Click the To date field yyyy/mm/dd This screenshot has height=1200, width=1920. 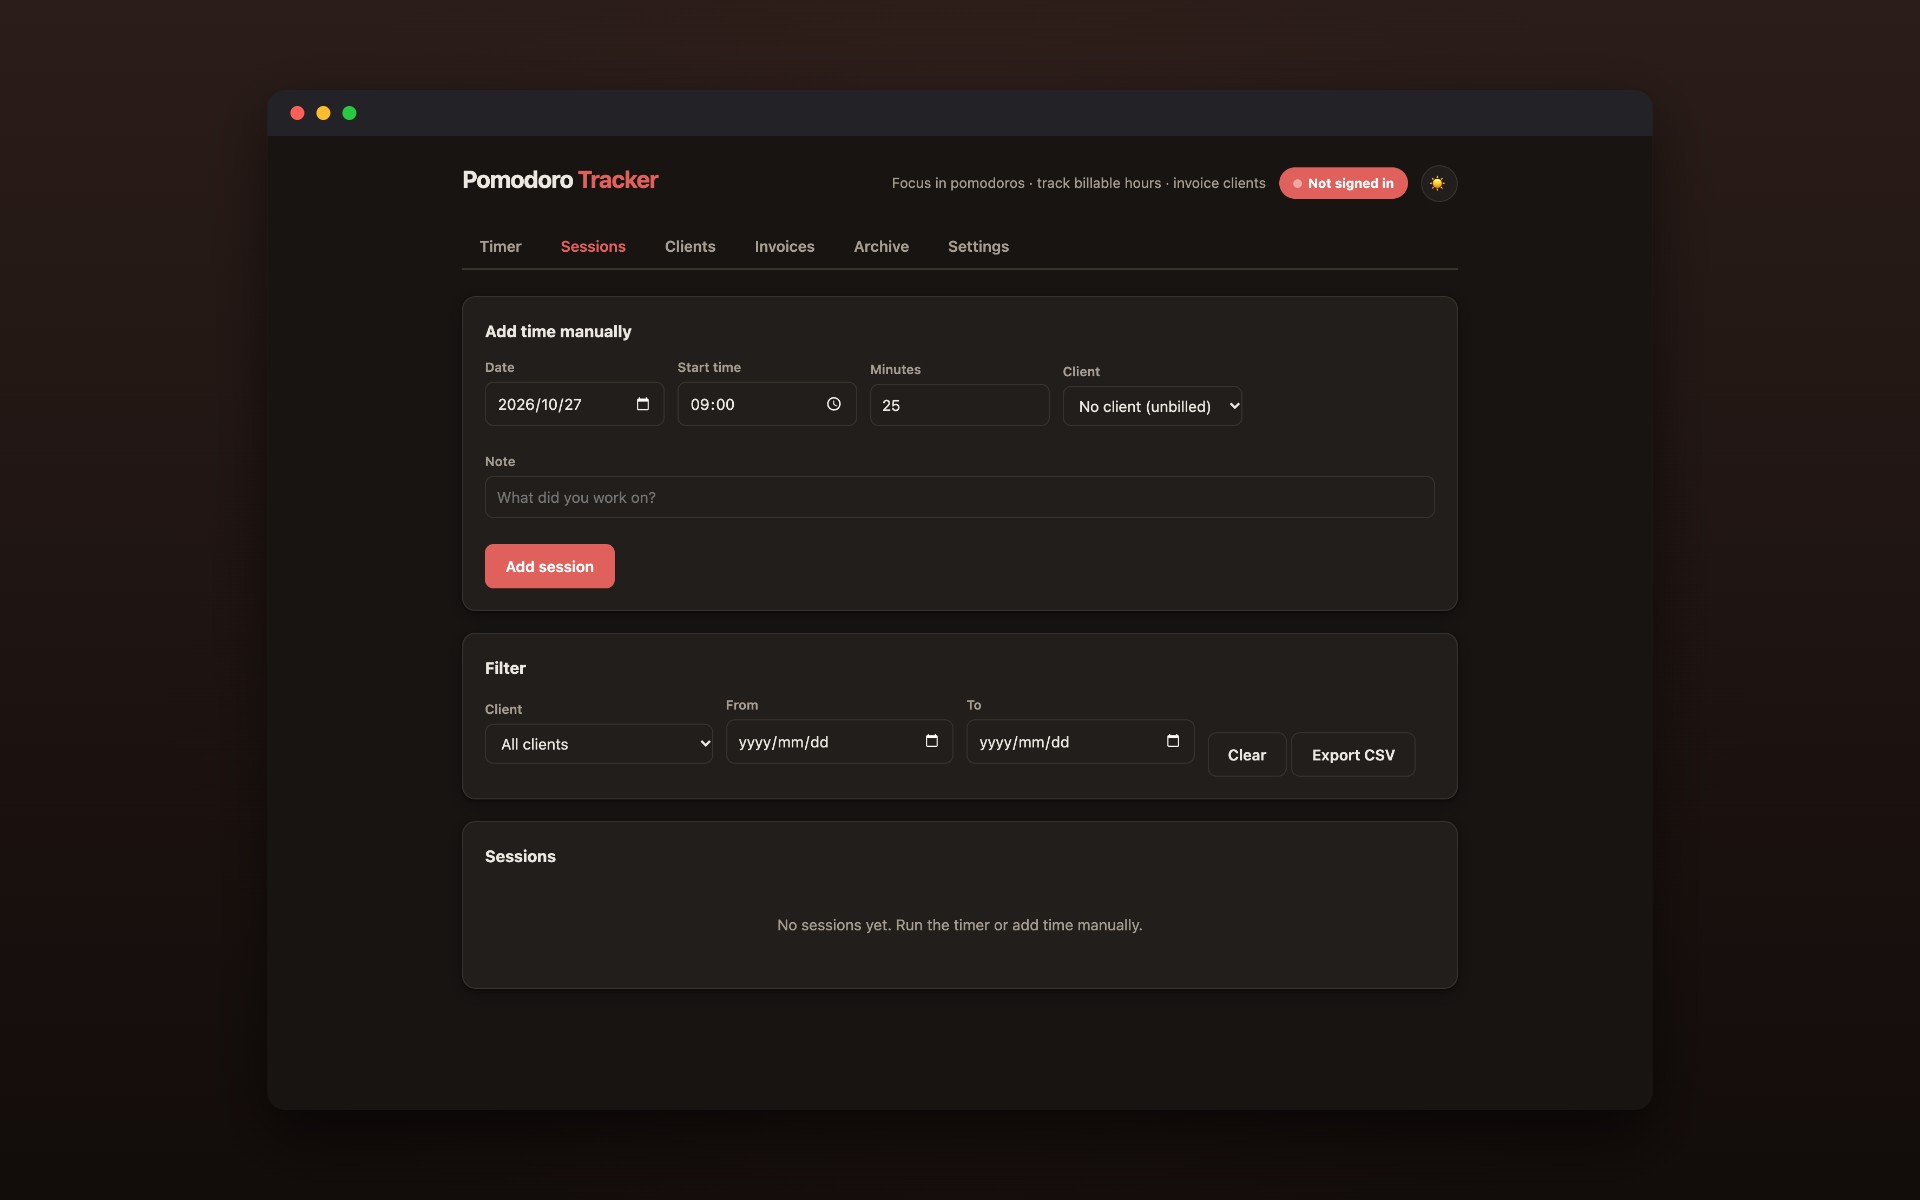pyautogui.click(x=1080, y=742)
